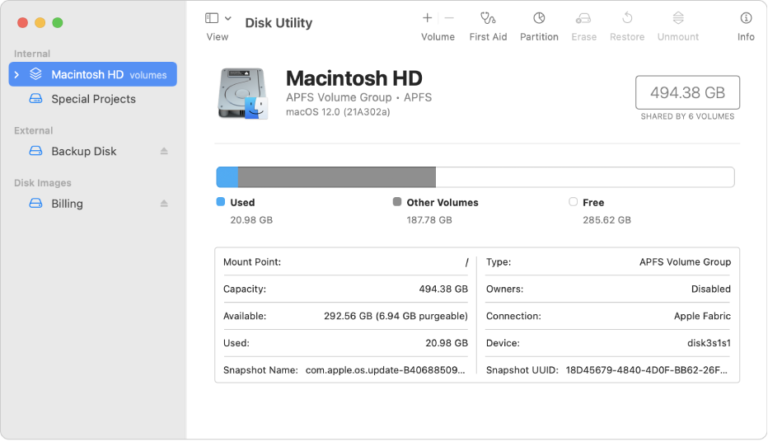
Task: Click the gray Other Volumes legend swatch
Action: click(x=397, y=202)
